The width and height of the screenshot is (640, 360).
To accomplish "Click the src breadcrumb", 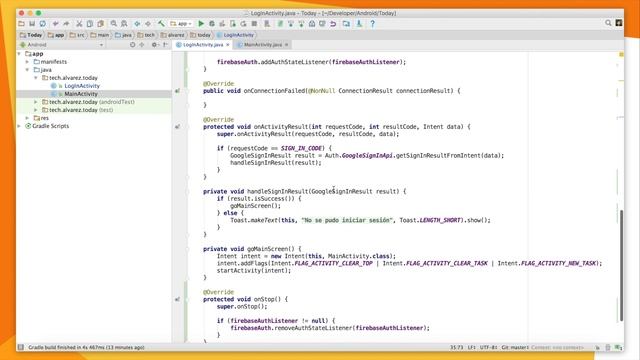I will pyautogui.click(x=78, y=35).
